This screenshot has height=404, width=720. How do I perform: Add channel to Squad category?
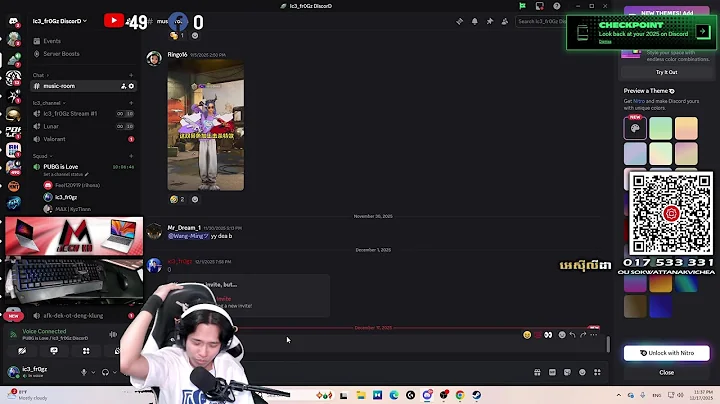tap(131, 156)
